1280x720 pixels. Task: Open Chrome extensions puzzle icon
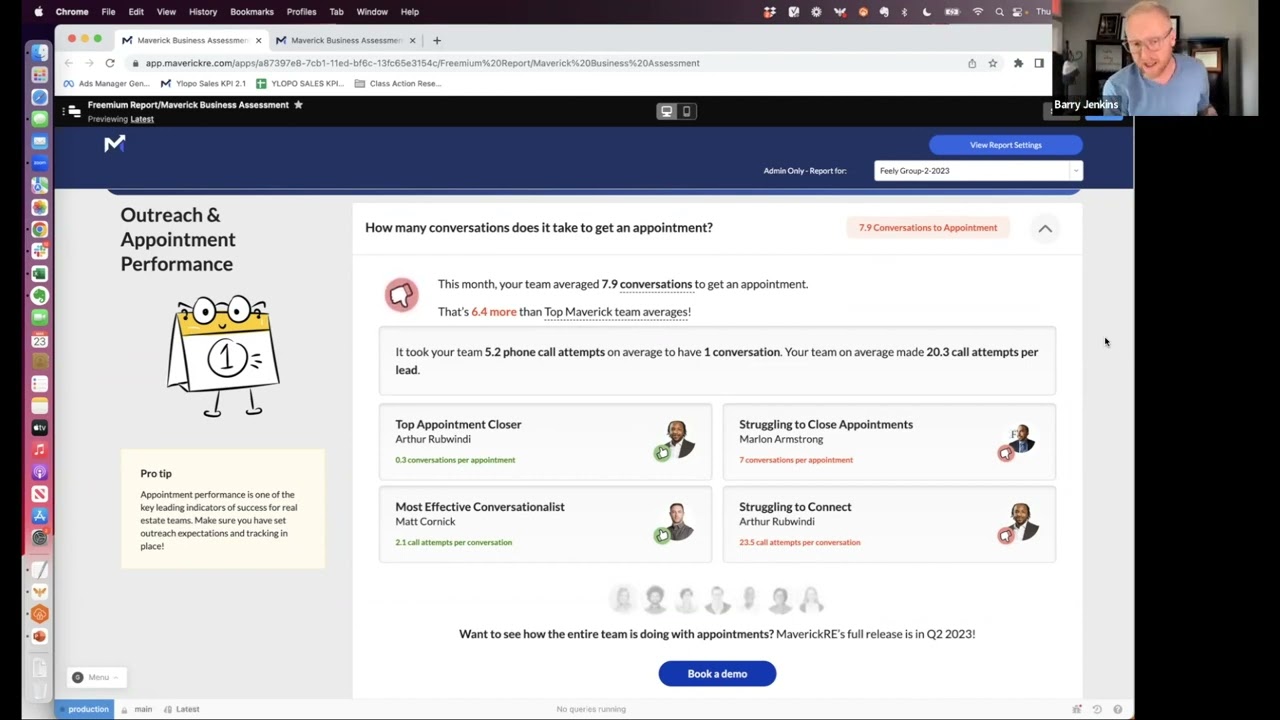point(1018,63)
